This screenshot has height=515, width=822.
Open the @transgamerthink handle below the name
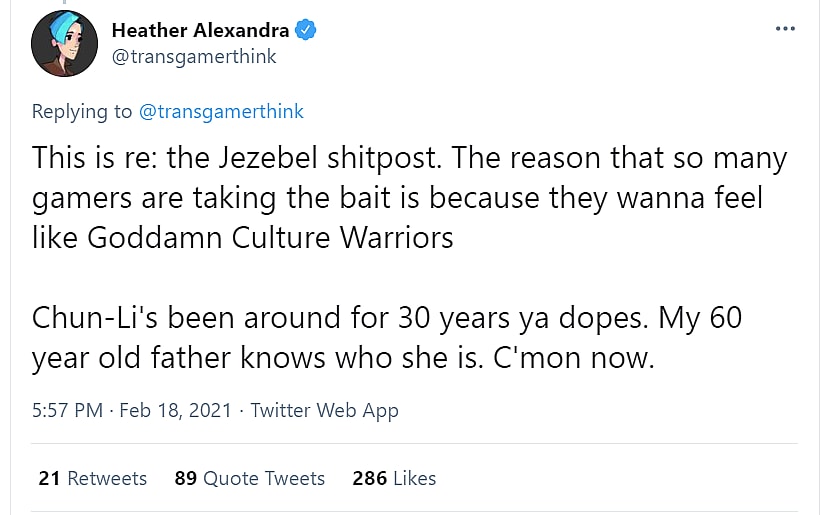point(194,57)
